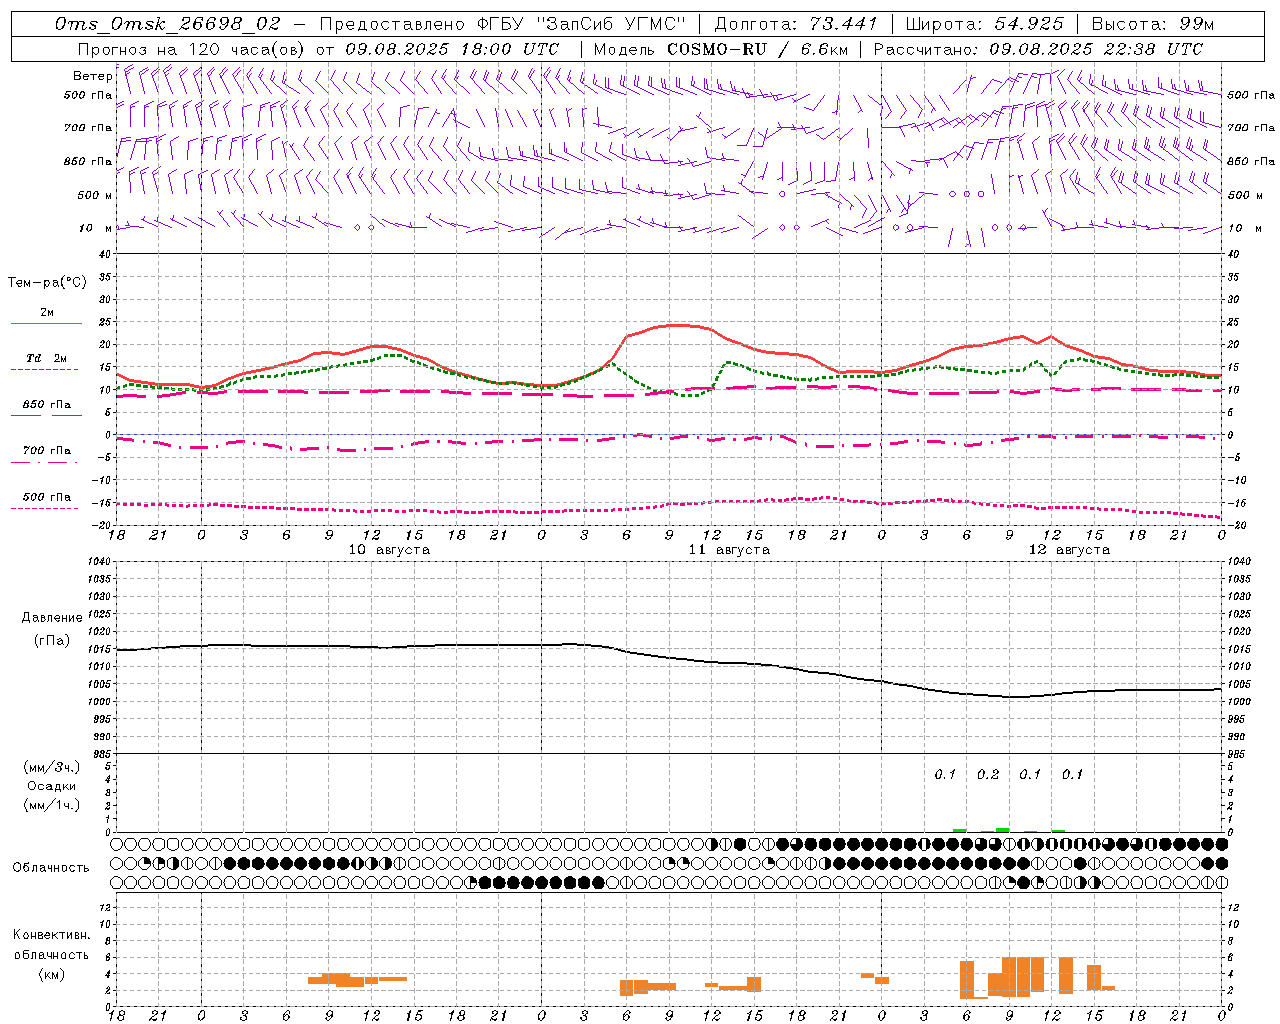
Task: Click the Тем-ра(°C) axis label
Action: coord(47,283)
